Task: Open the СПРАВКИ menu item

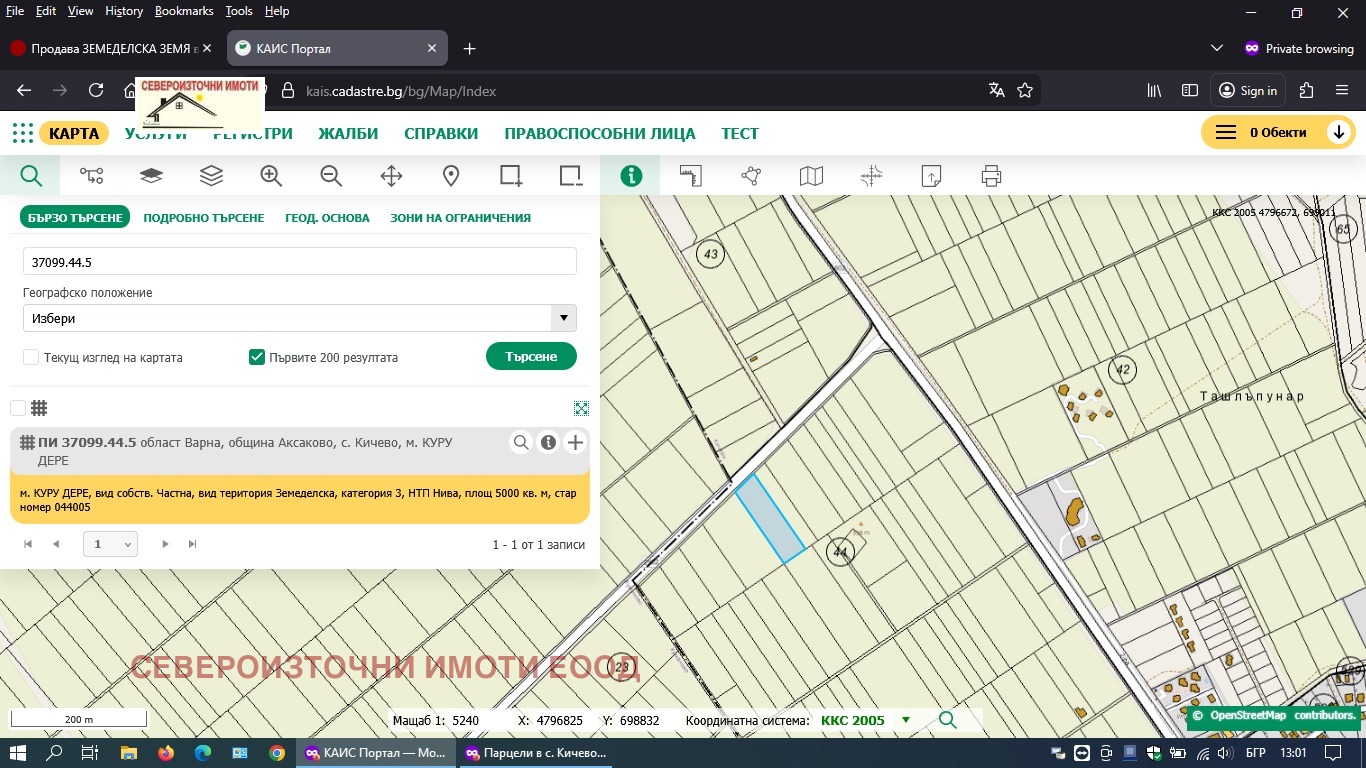Action: pos(441,134)
